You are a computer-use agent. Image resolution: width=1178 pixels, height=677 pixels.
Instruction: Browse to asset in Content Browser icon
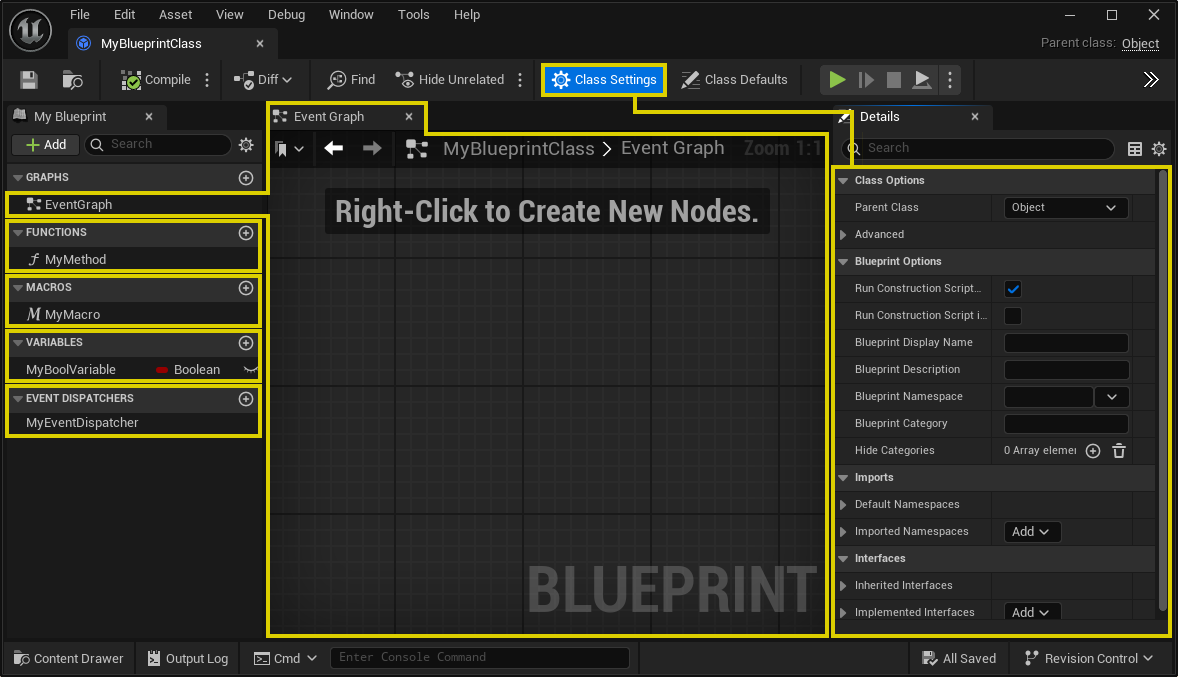[72, 80]
